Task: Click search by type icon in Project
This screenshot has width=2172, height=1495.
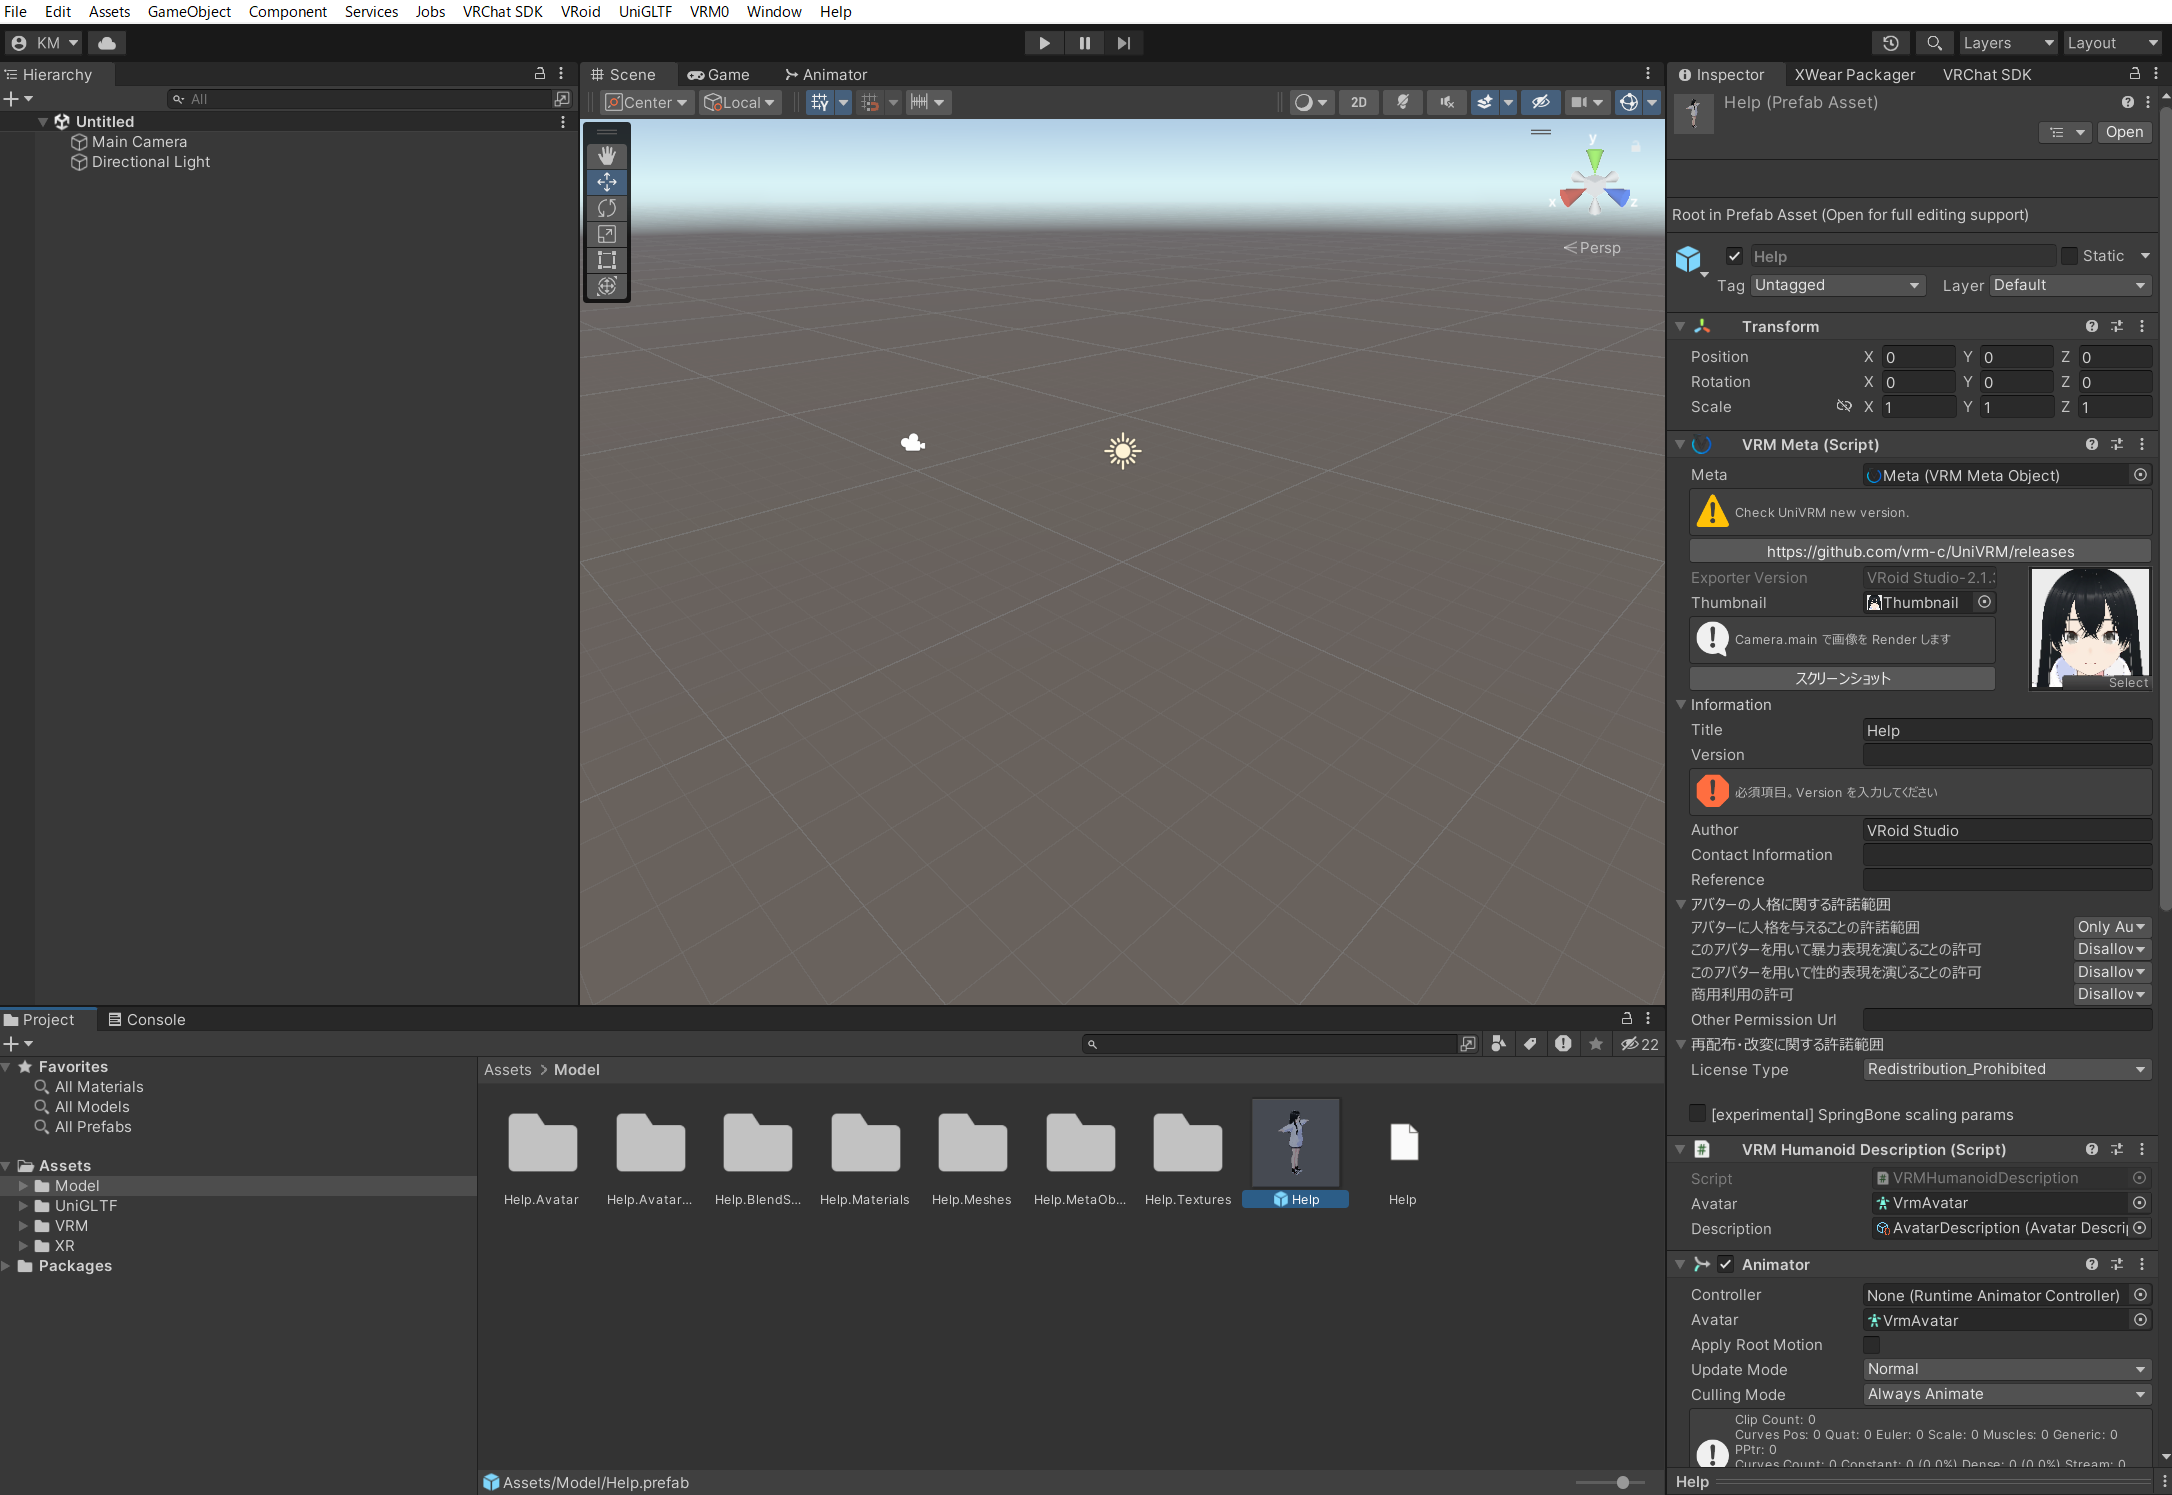Action: point(1498,1044)
